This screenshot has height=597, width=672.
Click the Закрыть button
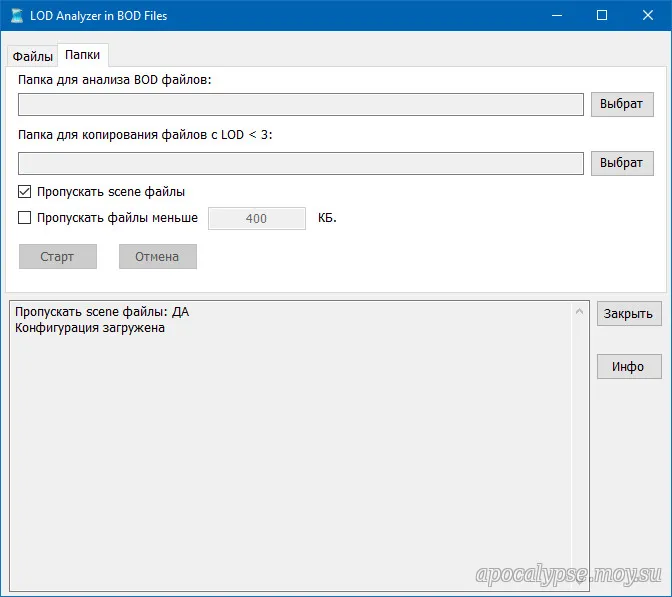[x=629, y=314]
